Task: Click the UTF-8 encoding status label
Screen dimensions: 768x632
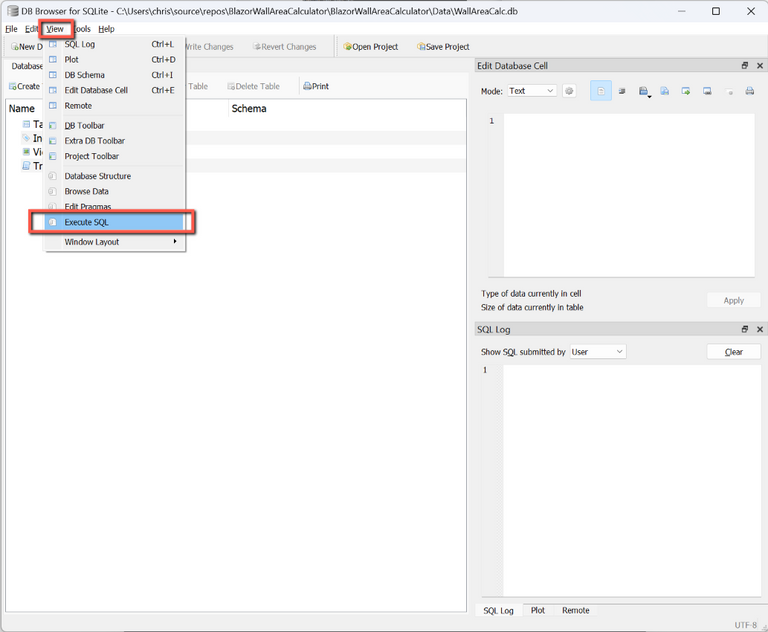Action: (x=745, y=625)
